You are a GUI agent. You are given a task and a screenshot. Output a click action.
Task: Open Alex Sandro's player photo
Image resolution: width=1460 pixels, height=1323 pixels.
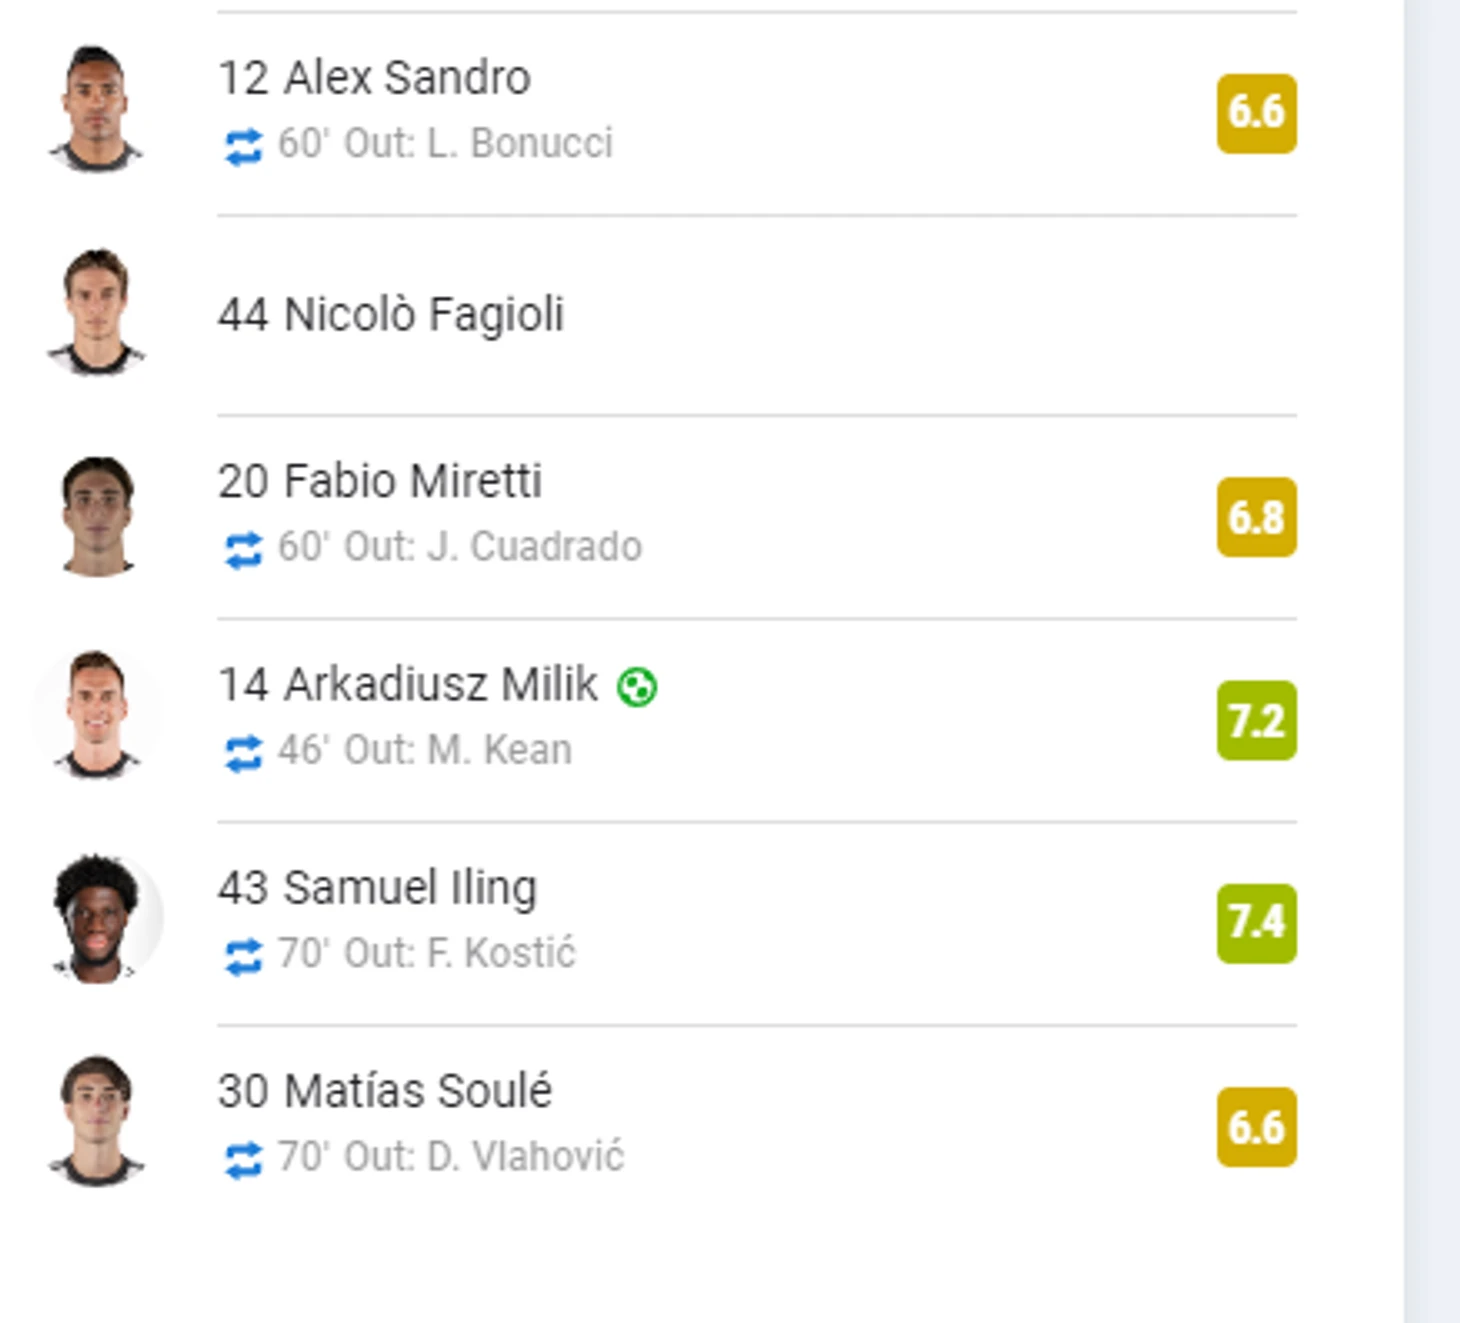96,110
